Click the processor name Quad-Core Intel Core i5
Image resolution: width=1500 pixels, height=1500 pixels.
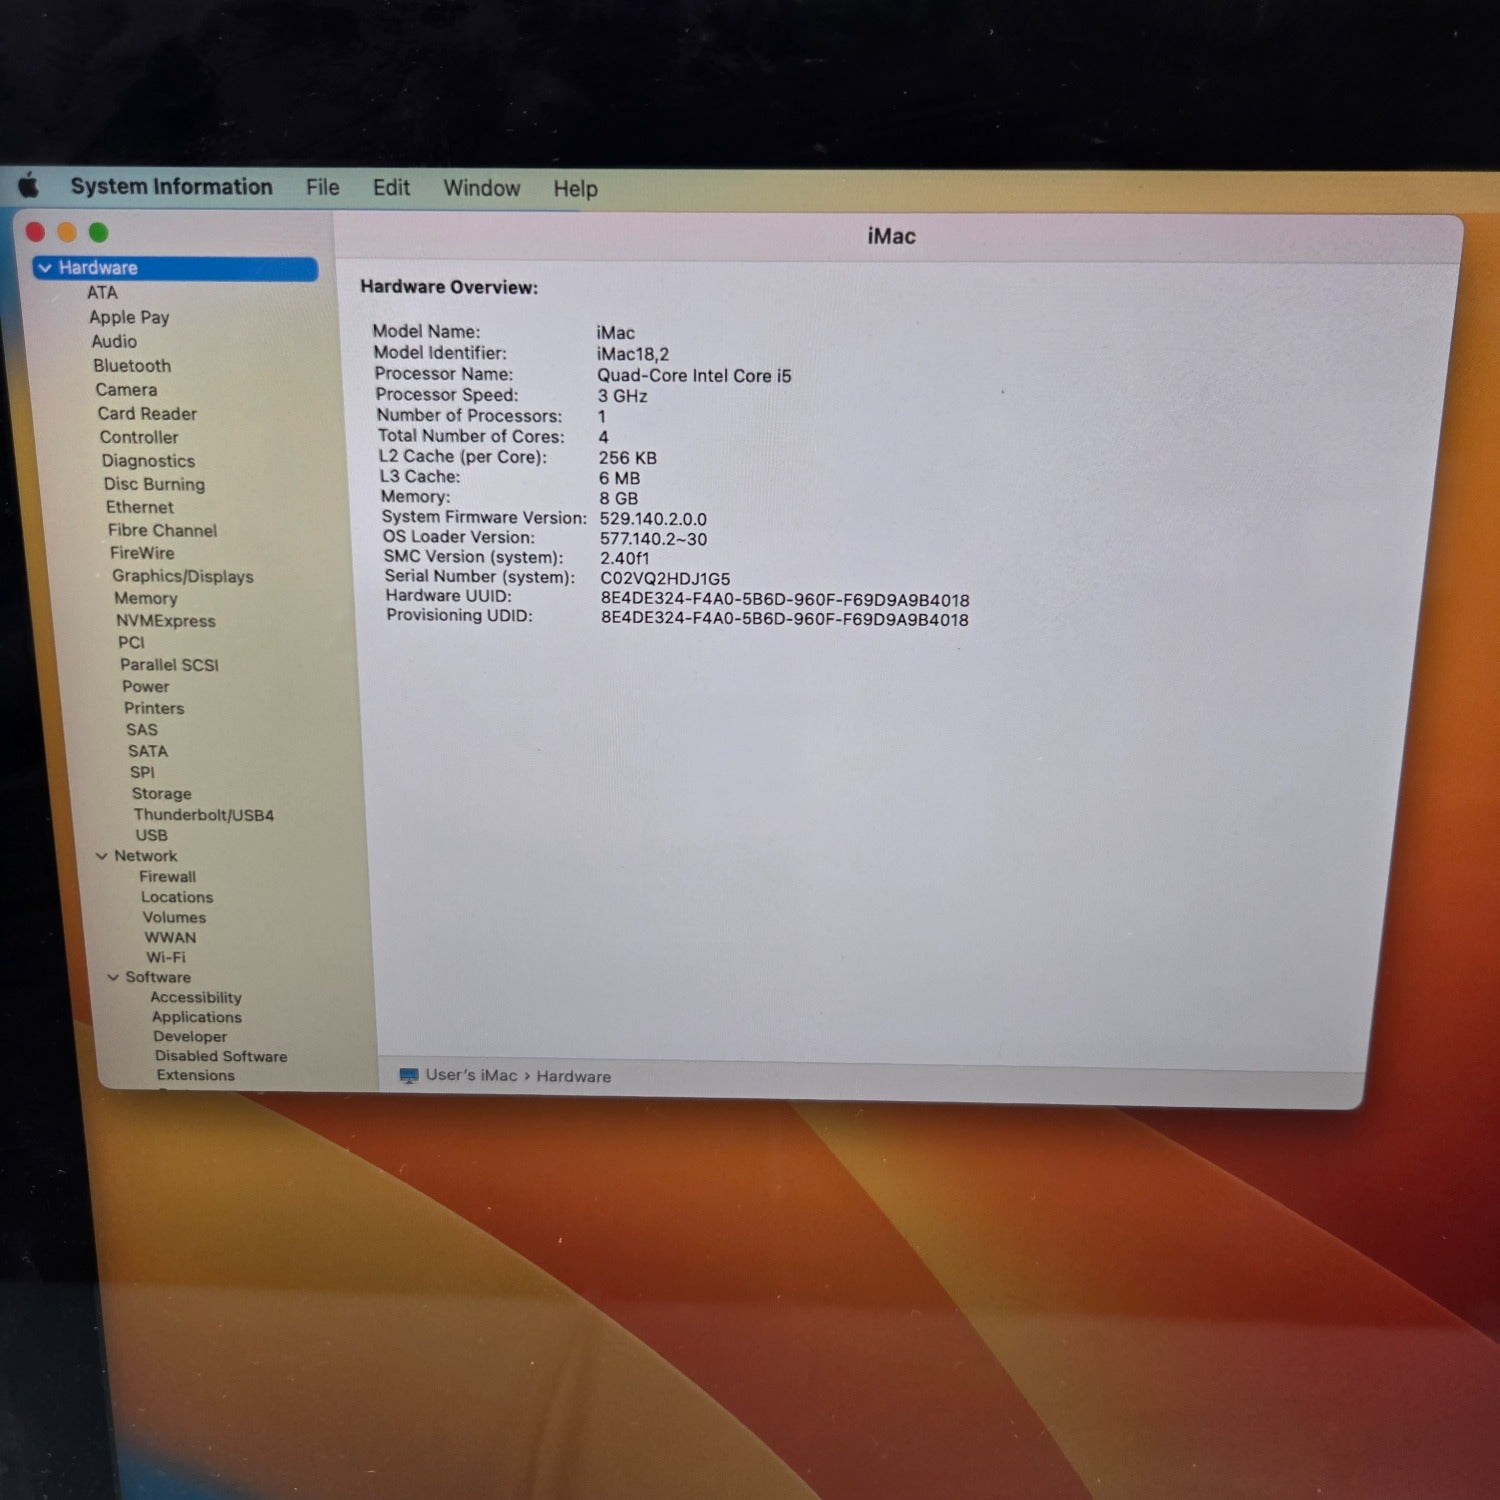[694, 376]
